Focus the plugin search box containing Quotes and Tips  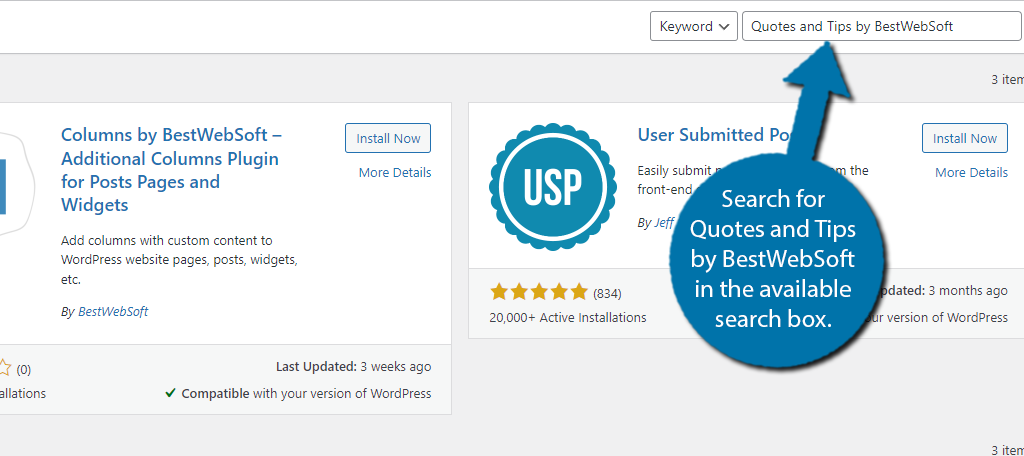click(882, 27)
